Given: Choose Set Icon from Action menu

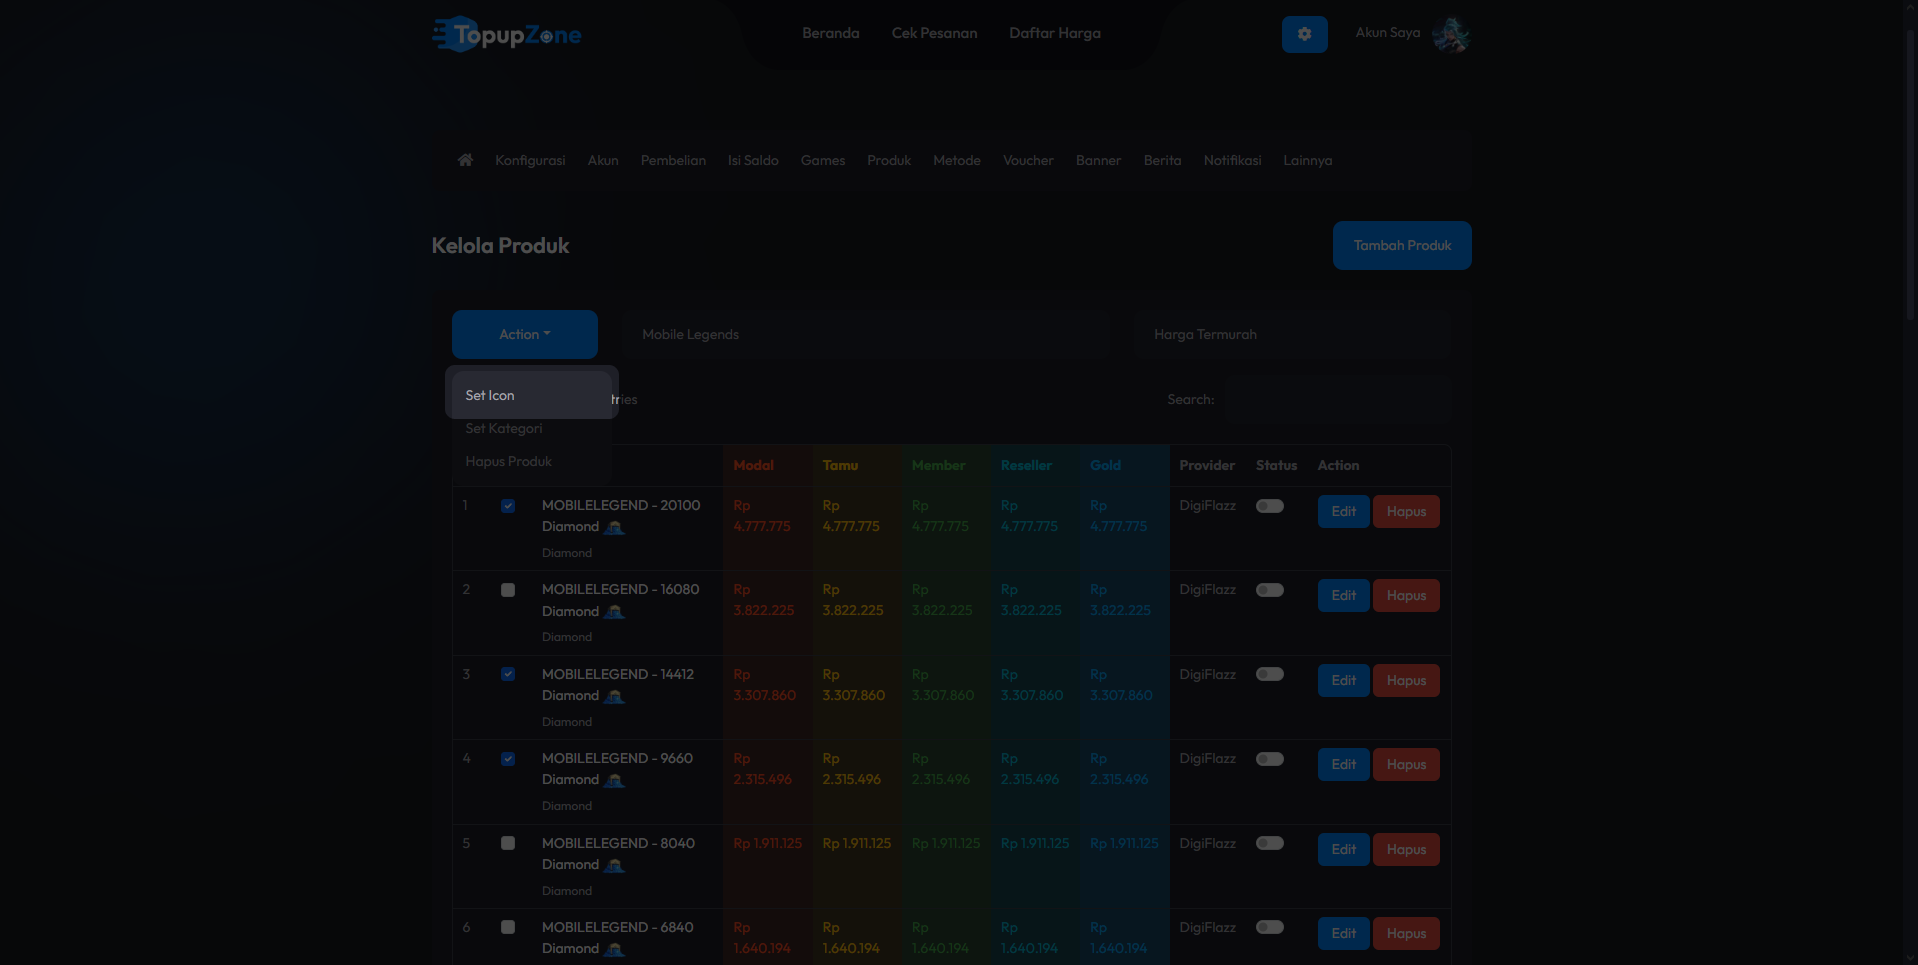Looking at the screenshot, I should coord(531,395).
